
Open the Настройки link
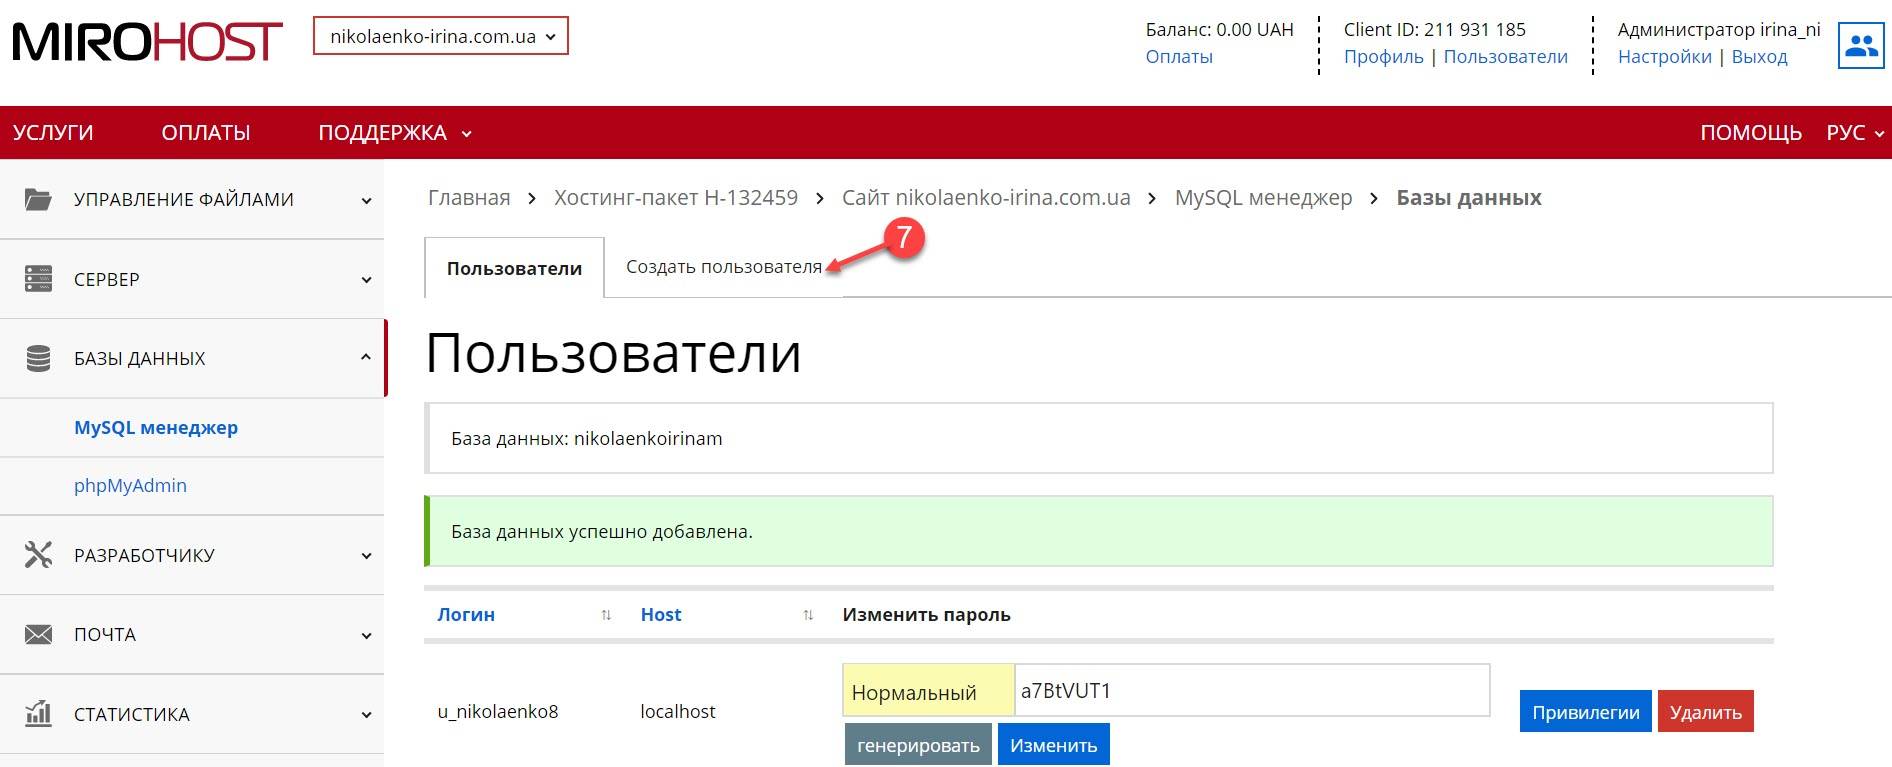pyautogui.click(x=1664, y=57)
